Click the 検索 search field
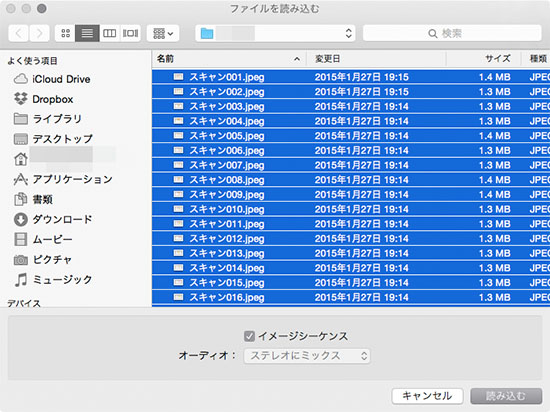Image resolution: width=550 pixels, height=412 pixels. 452,33
